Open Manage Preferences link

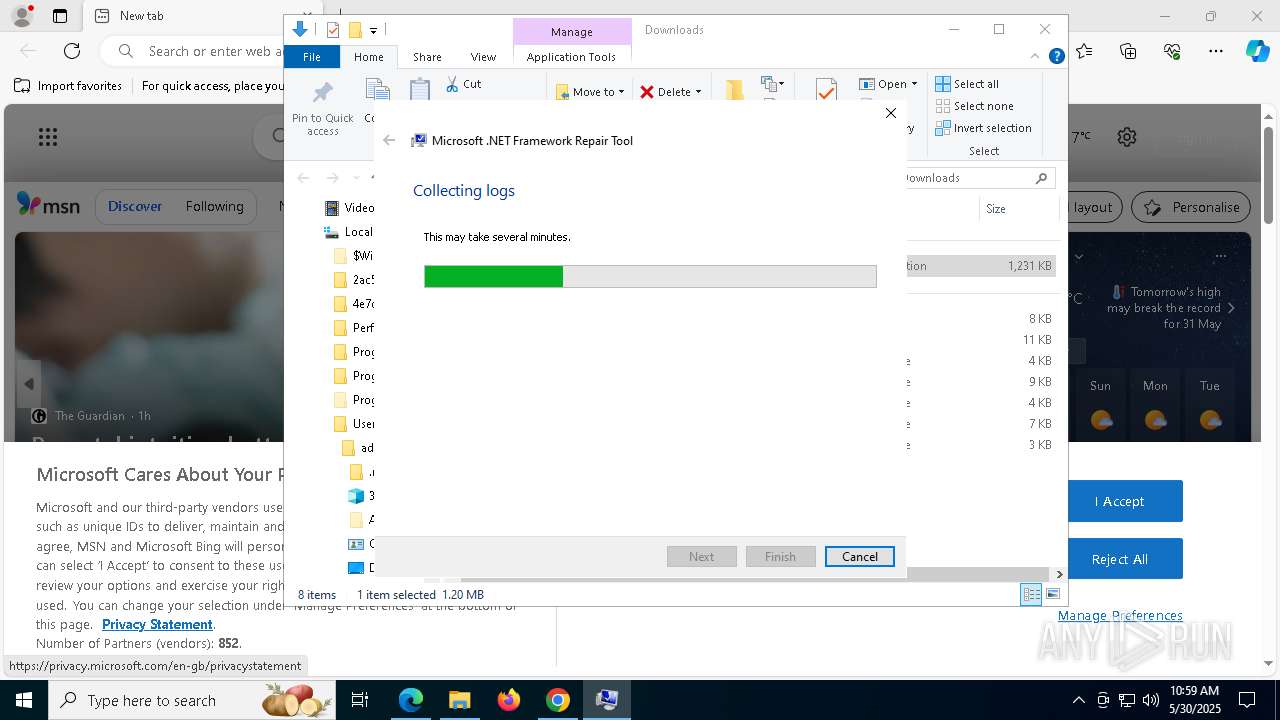tap(1120, 616)
